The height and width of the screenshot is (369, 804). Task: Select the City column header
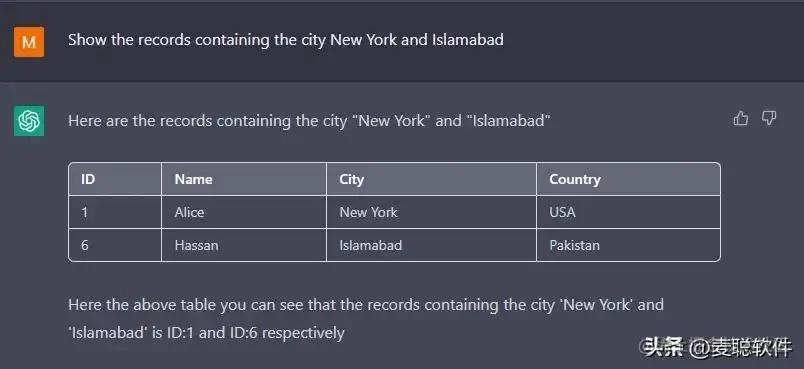point(431,179)
